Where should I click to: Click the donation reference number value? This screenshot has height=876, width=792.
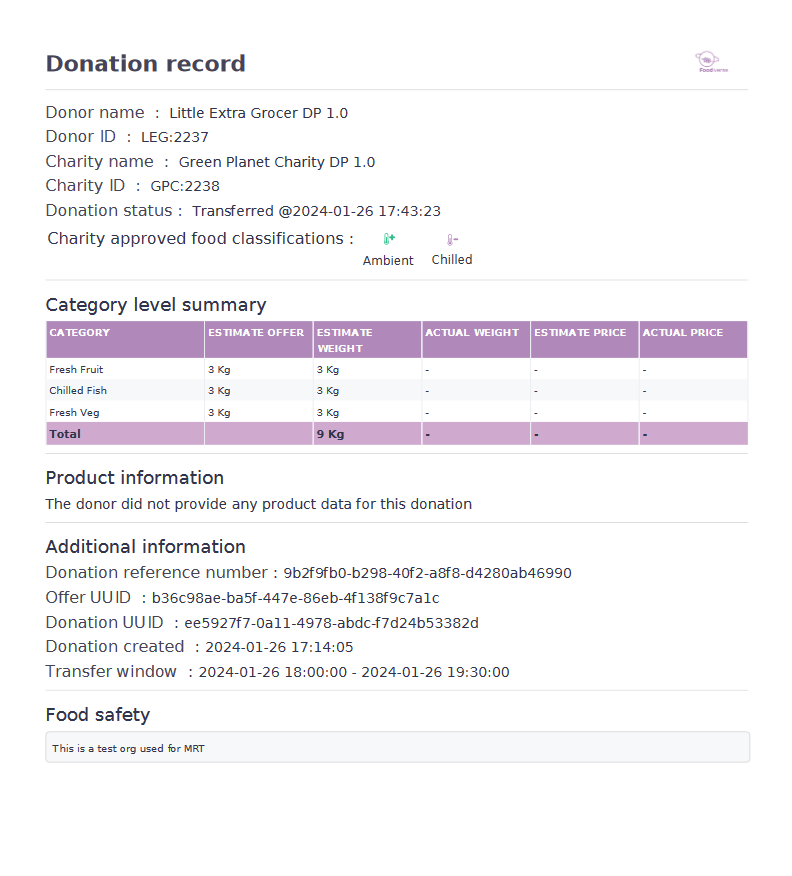[427, 573]
